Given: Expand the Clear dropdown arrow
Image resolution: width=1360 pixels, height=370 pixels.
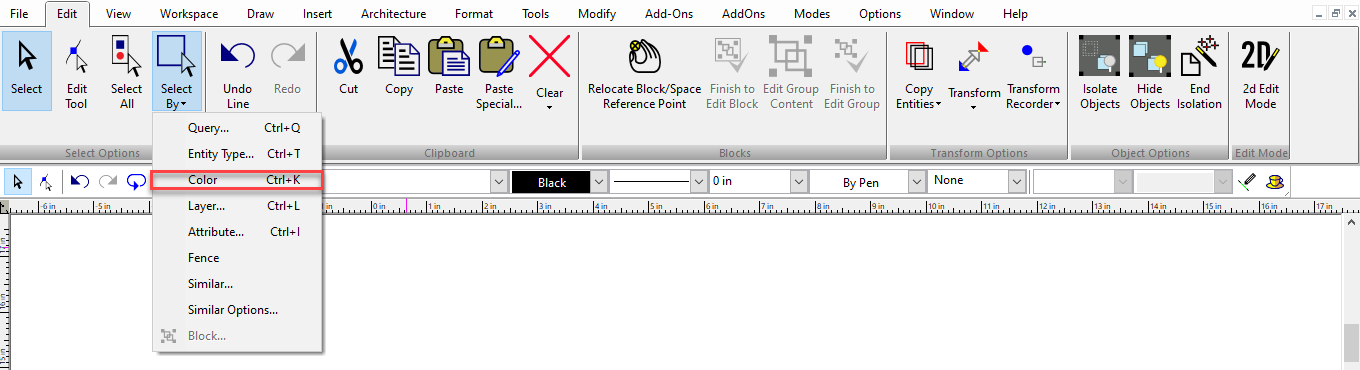Looking at the screenshot, I should pyautogui.click(x=549, y=106).
